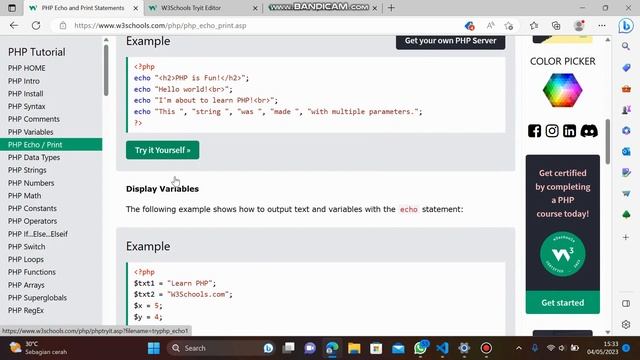The height and width of the screenshot is (360, 640).
Task: Open PHP Functions in sidebar
Action: point(32,272)
